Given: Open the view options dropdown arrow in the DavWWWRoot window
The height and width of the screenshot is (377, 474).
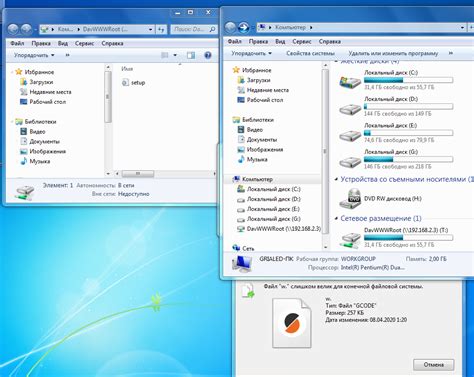Looking at the screenshot, I should pos(175,55).
